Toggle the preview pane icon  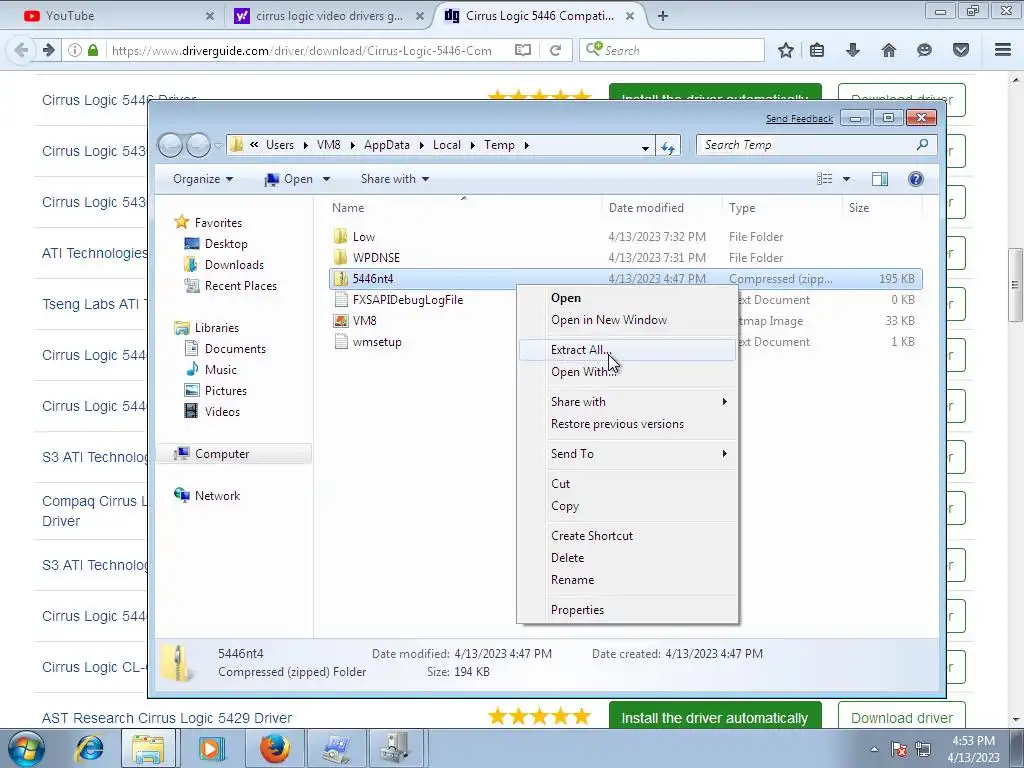[880, 179]
